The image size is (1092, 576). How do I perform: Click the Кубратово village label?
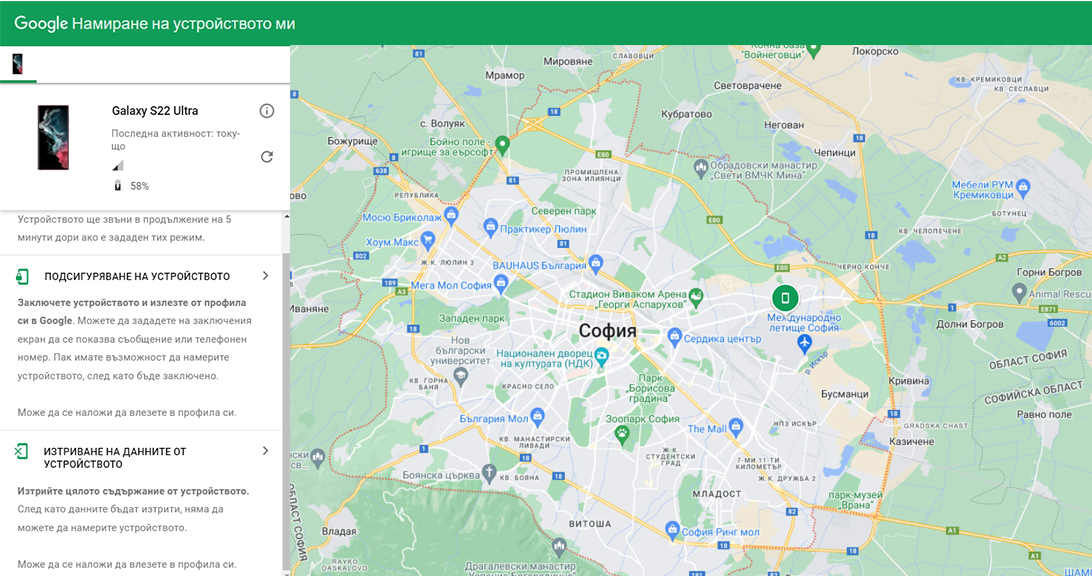[x=686, y=114]
